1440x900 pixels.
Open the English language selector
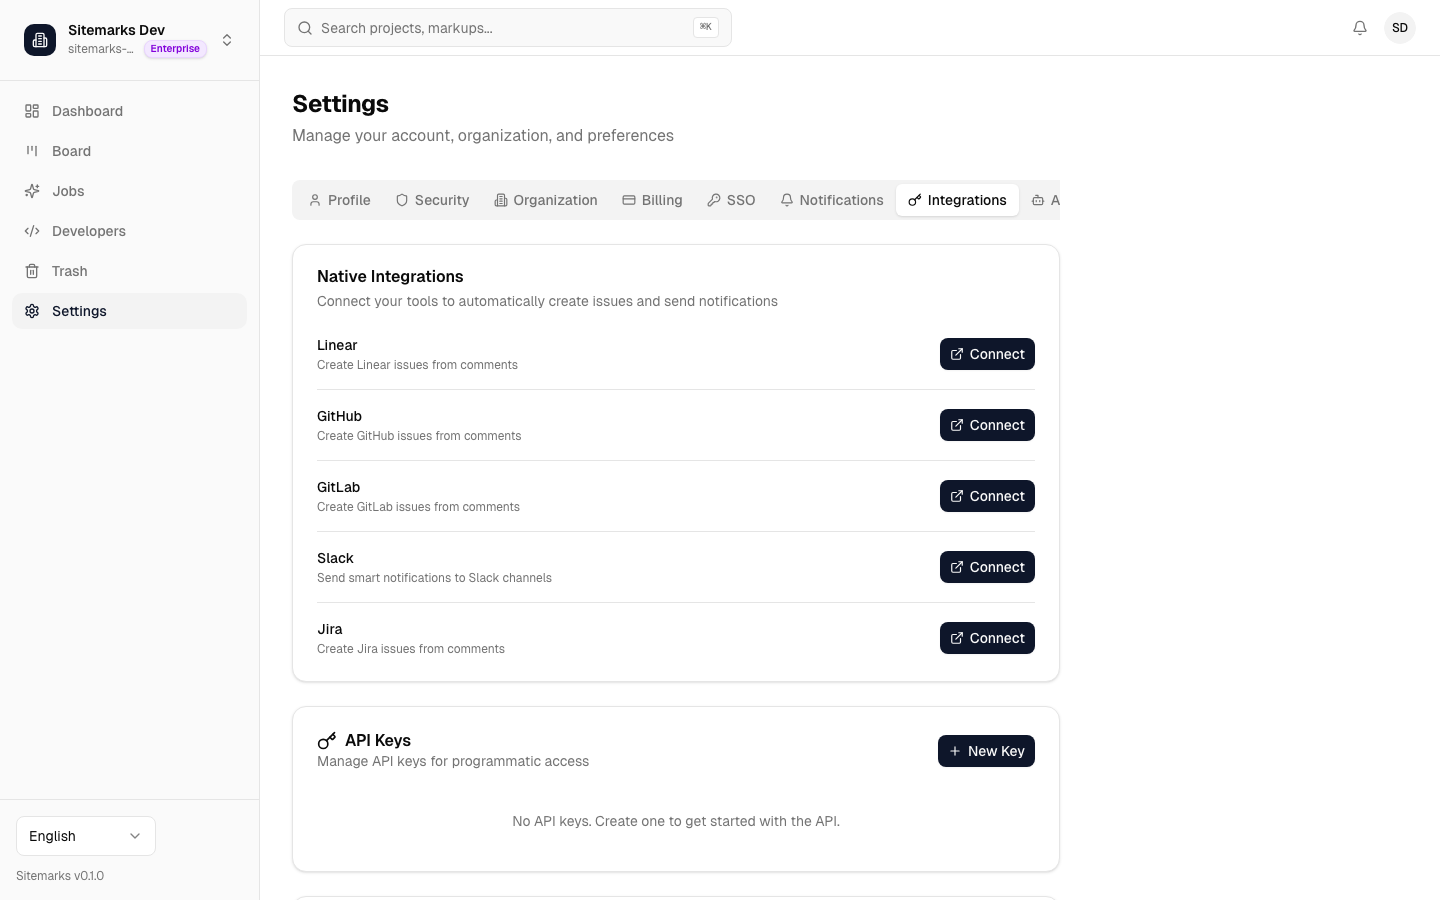pos(85,836)
